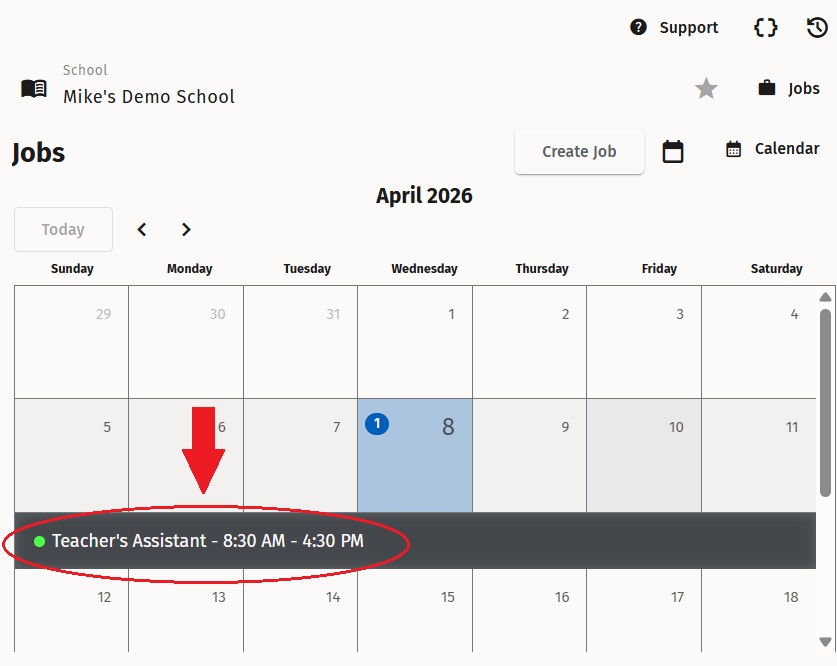The width and height of the screenshot is (837, 666).
Task: Open the curly braces developer icon
Action: coord(765,27)
